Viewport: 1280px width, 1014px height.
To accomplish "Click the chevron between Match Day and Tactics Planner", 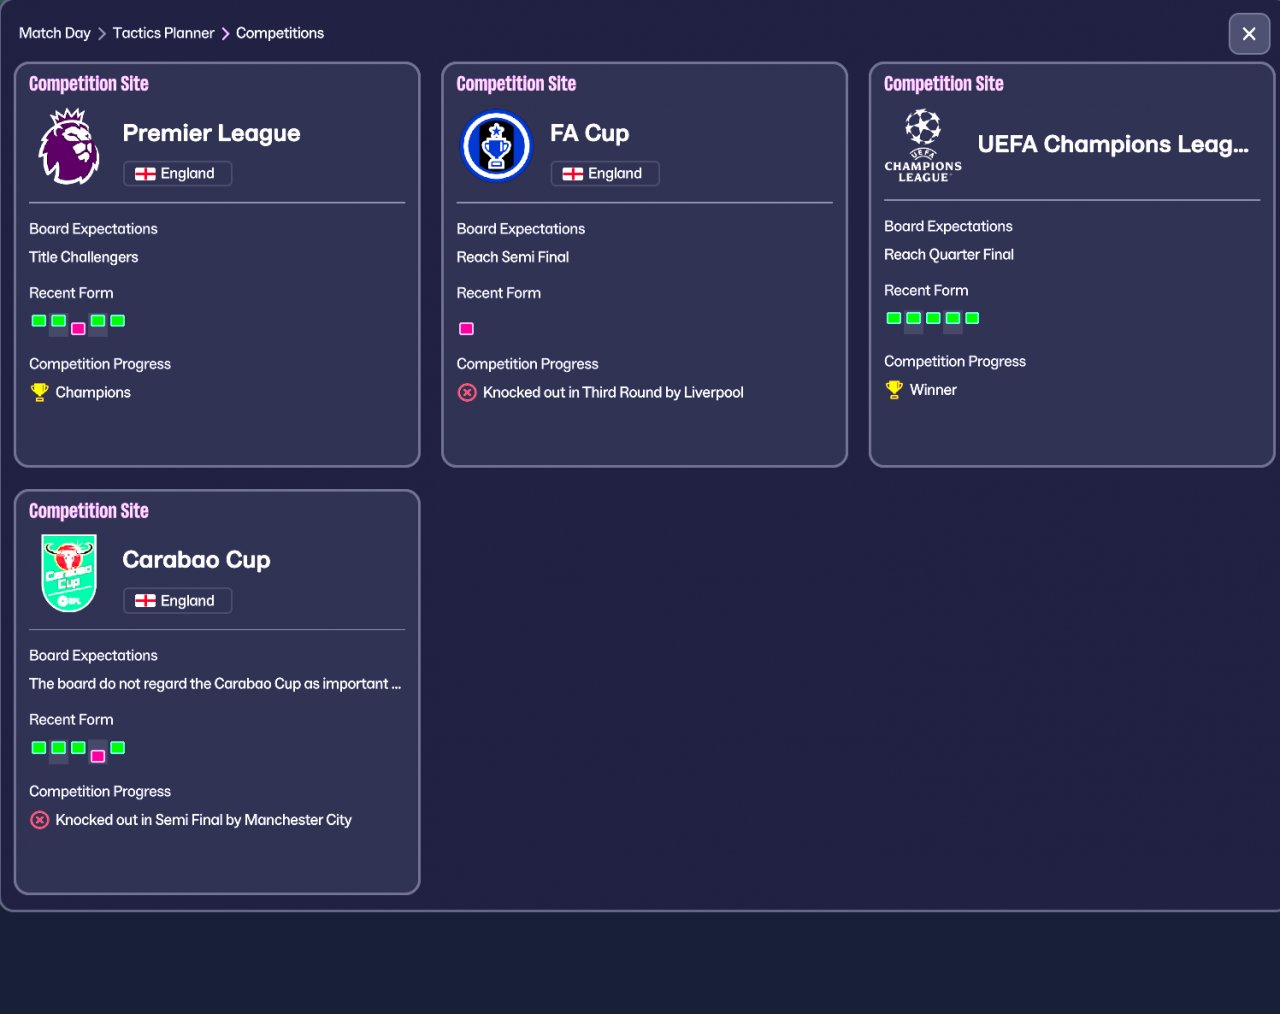I will point(102,34).
